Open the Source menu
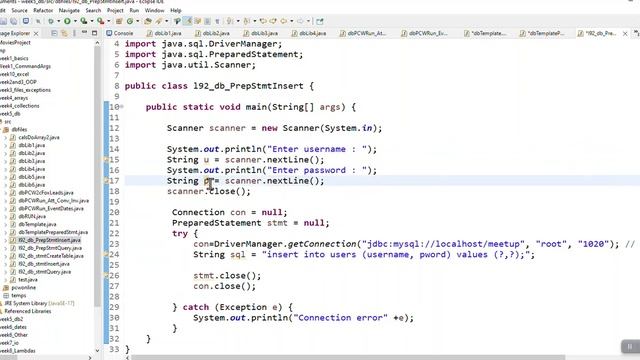 [19, 10]
